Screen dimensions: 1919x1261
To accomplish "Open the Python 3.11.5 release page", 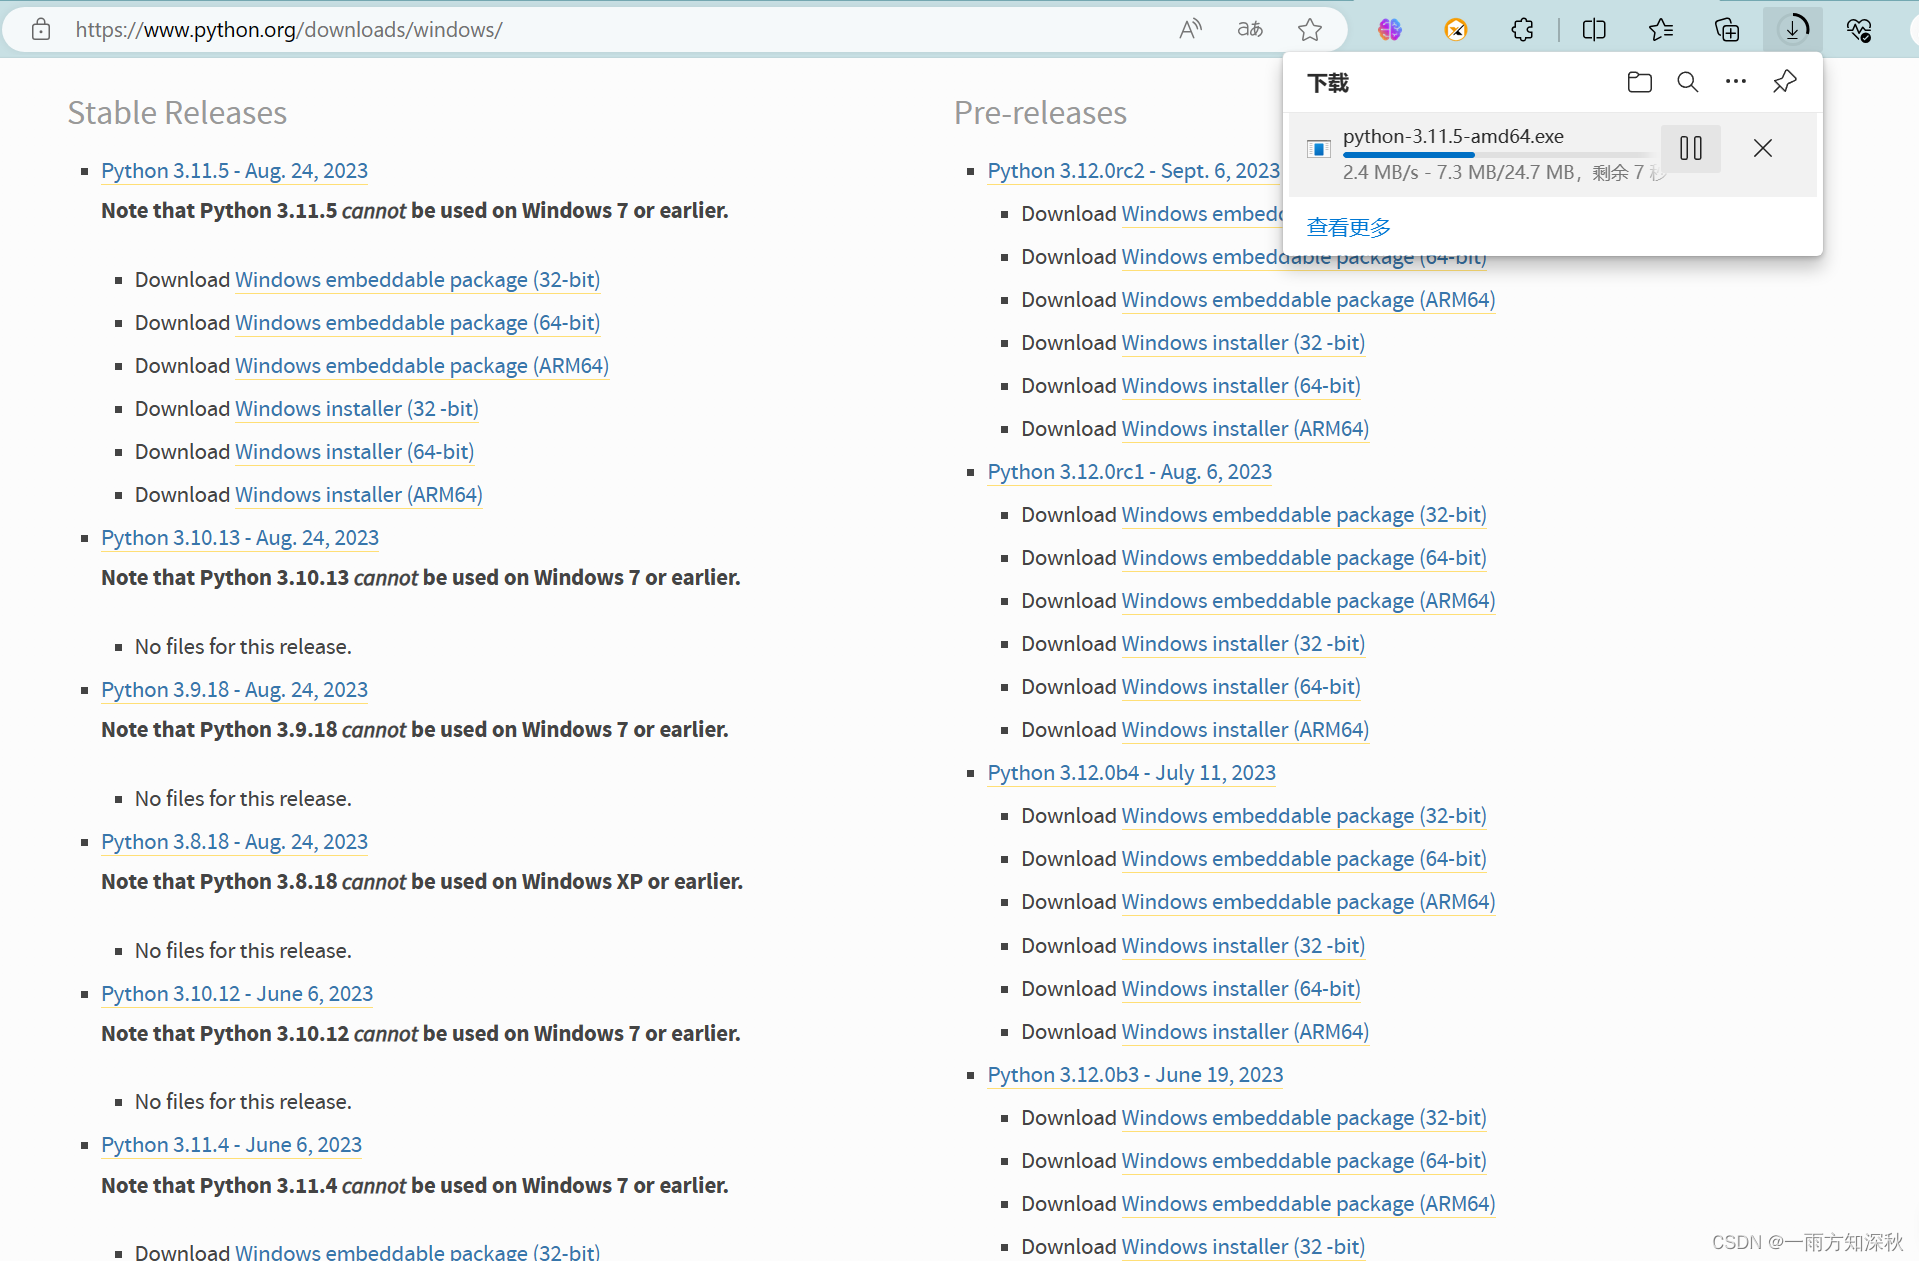I will point(233,171).
